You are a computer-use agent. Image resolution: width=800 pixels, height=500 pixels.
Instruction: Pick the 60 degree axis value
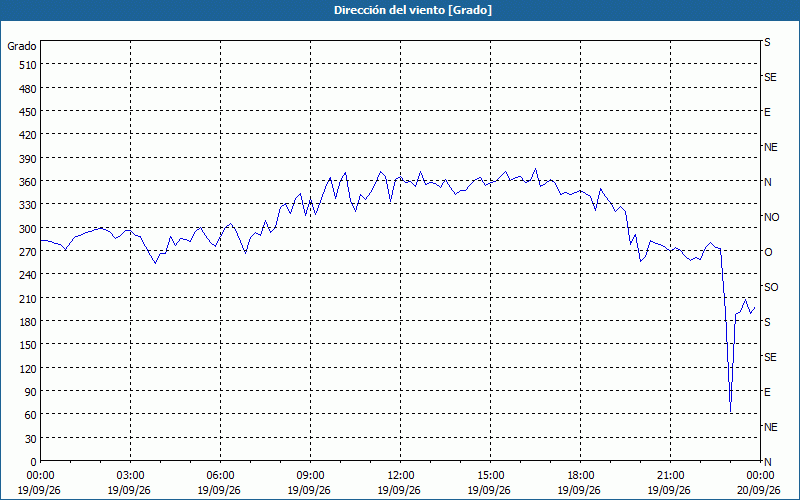(x=31, y=415)
